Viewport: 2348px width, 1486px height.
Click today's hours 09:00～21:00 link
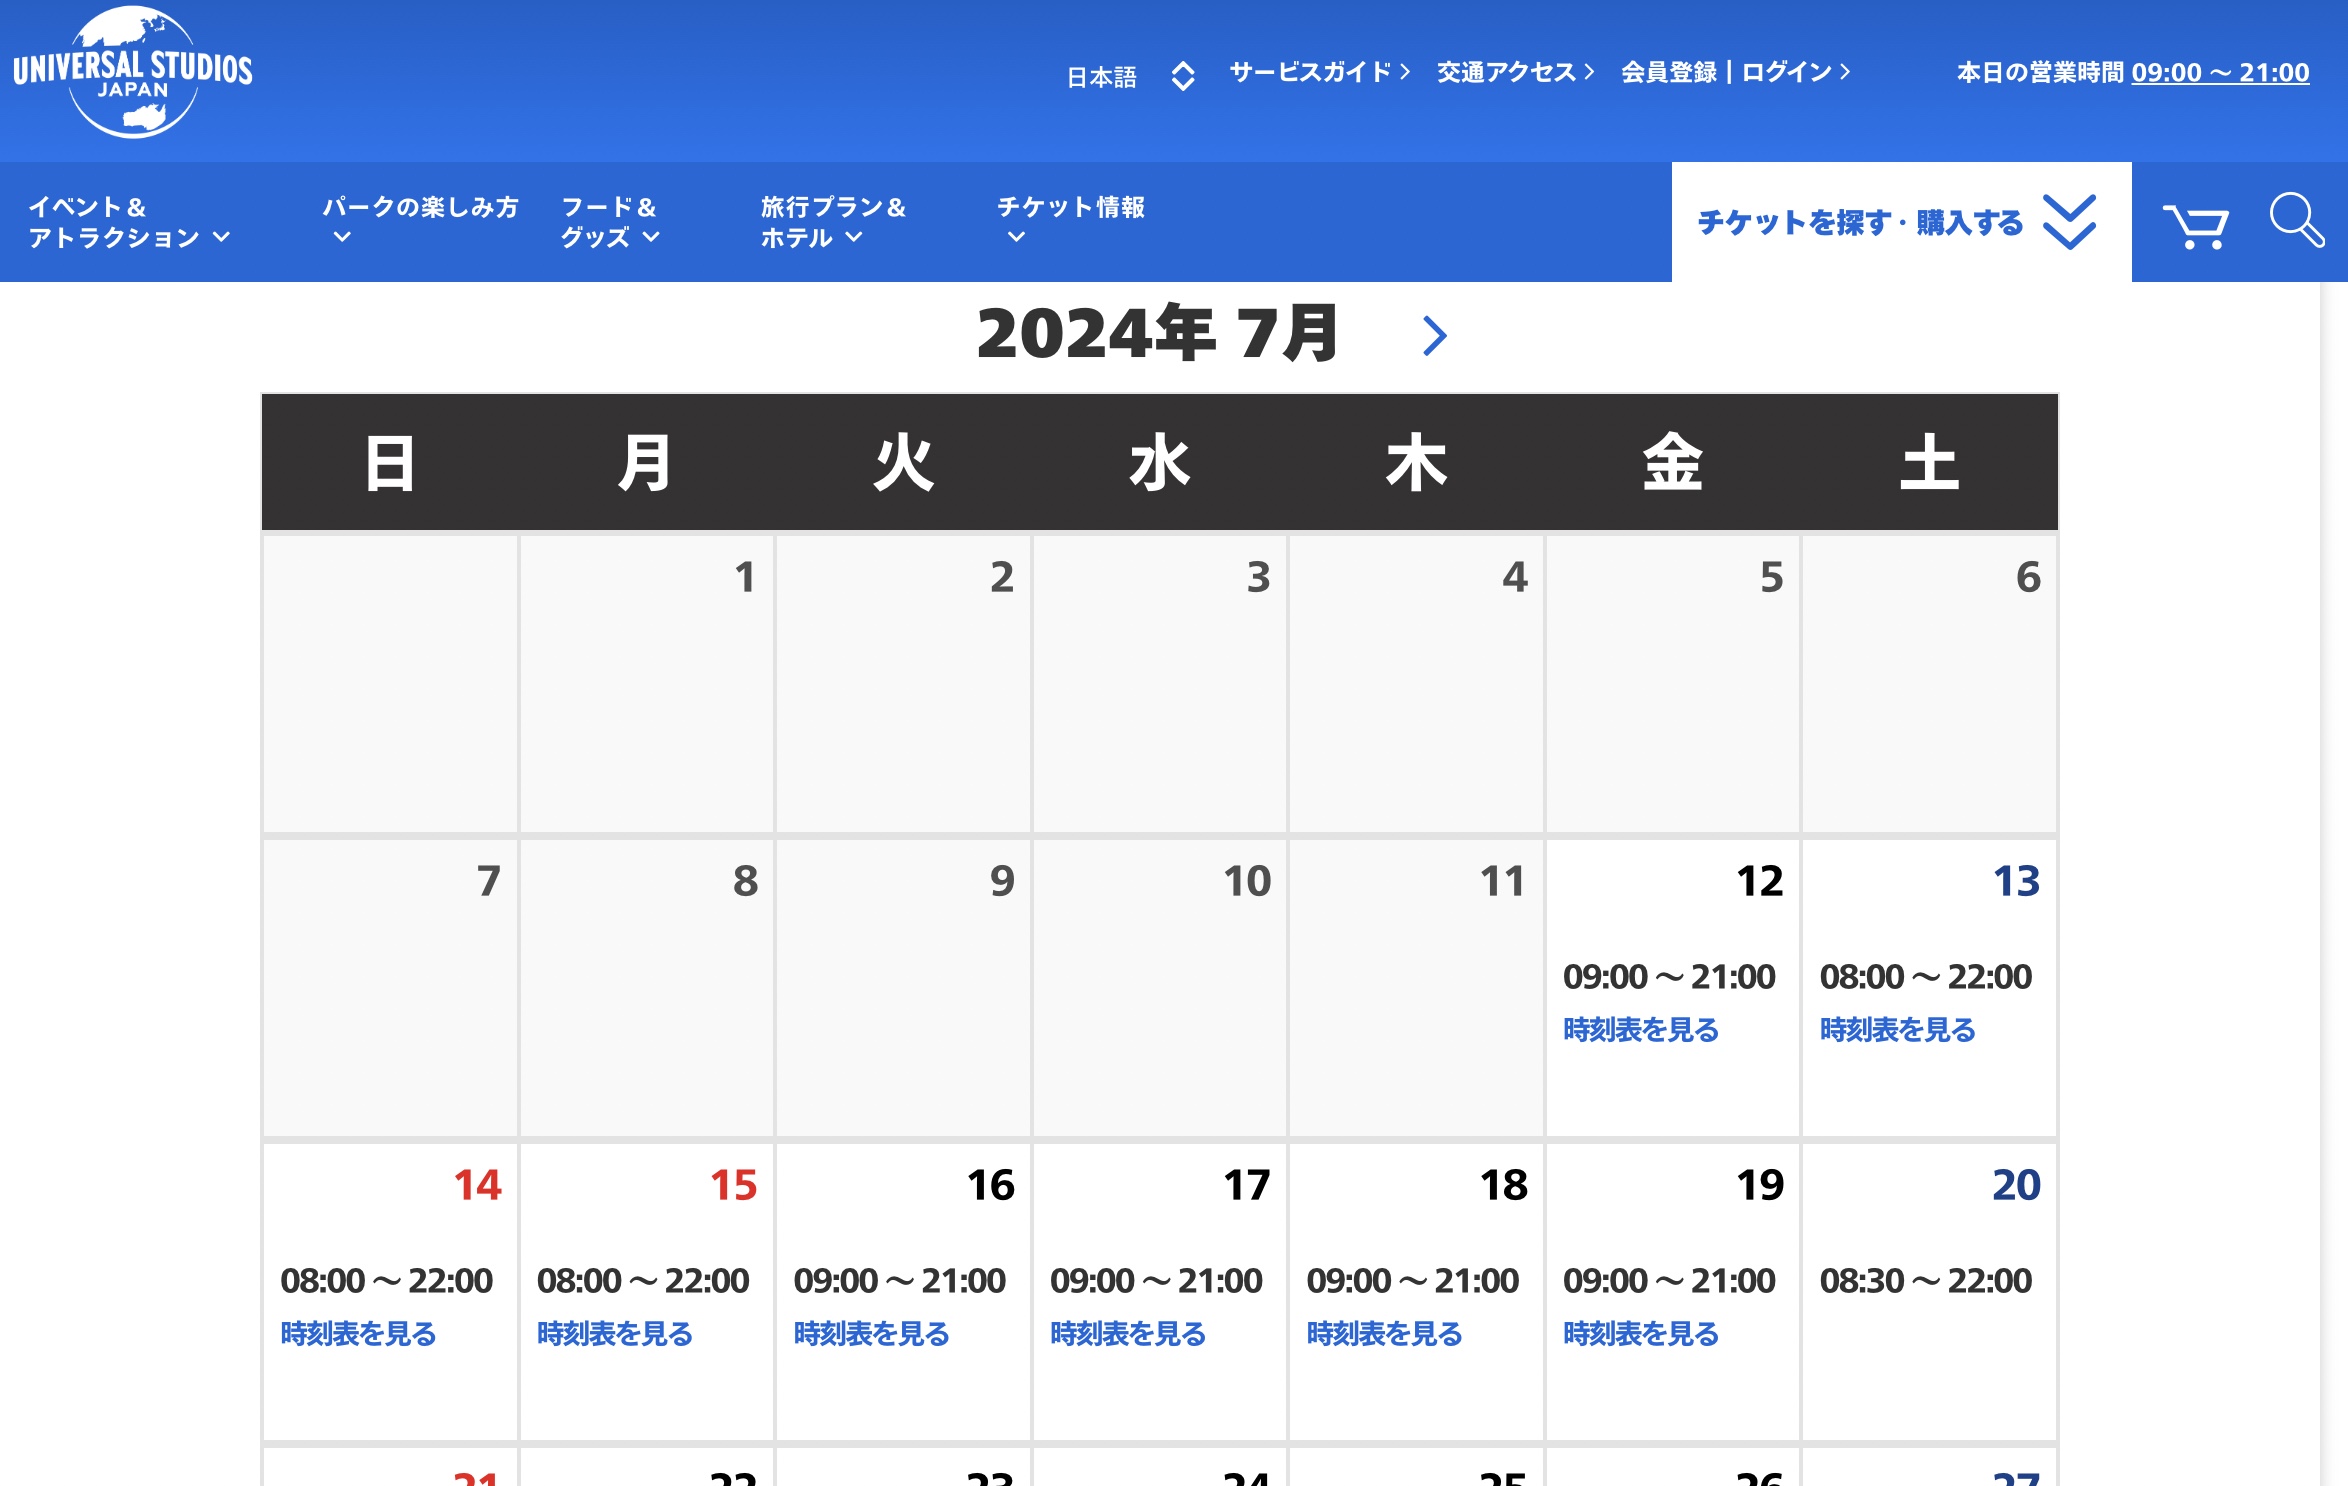[2219, 73]
